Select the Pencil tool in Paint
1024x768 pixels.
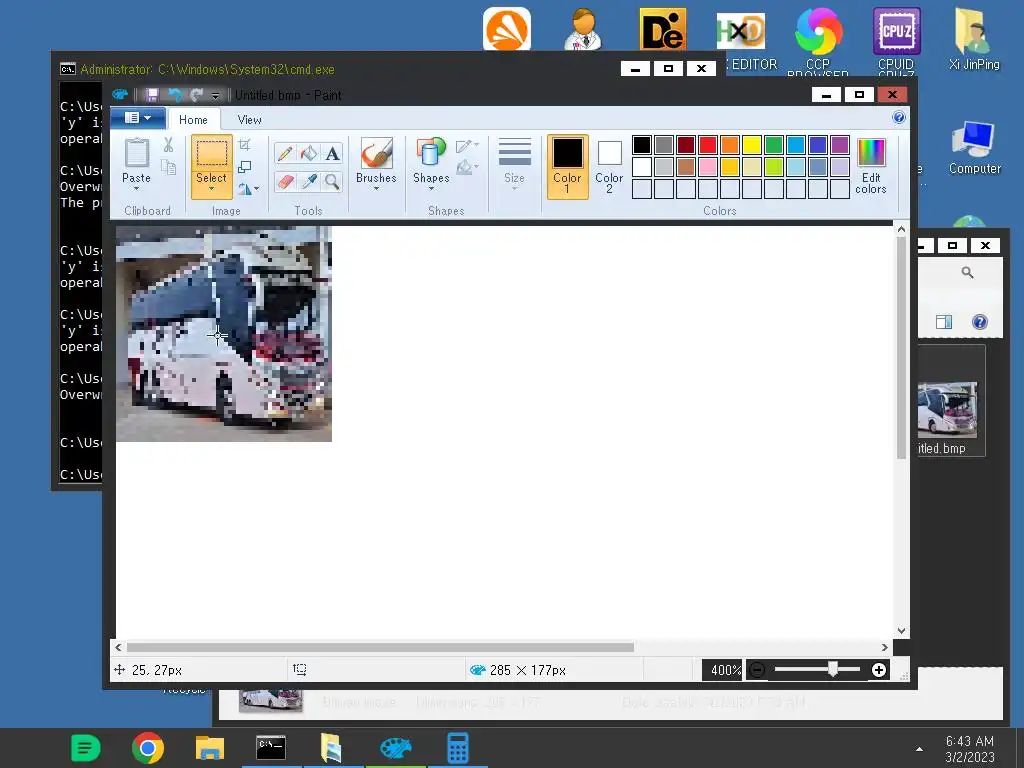[x=285, y=153]
